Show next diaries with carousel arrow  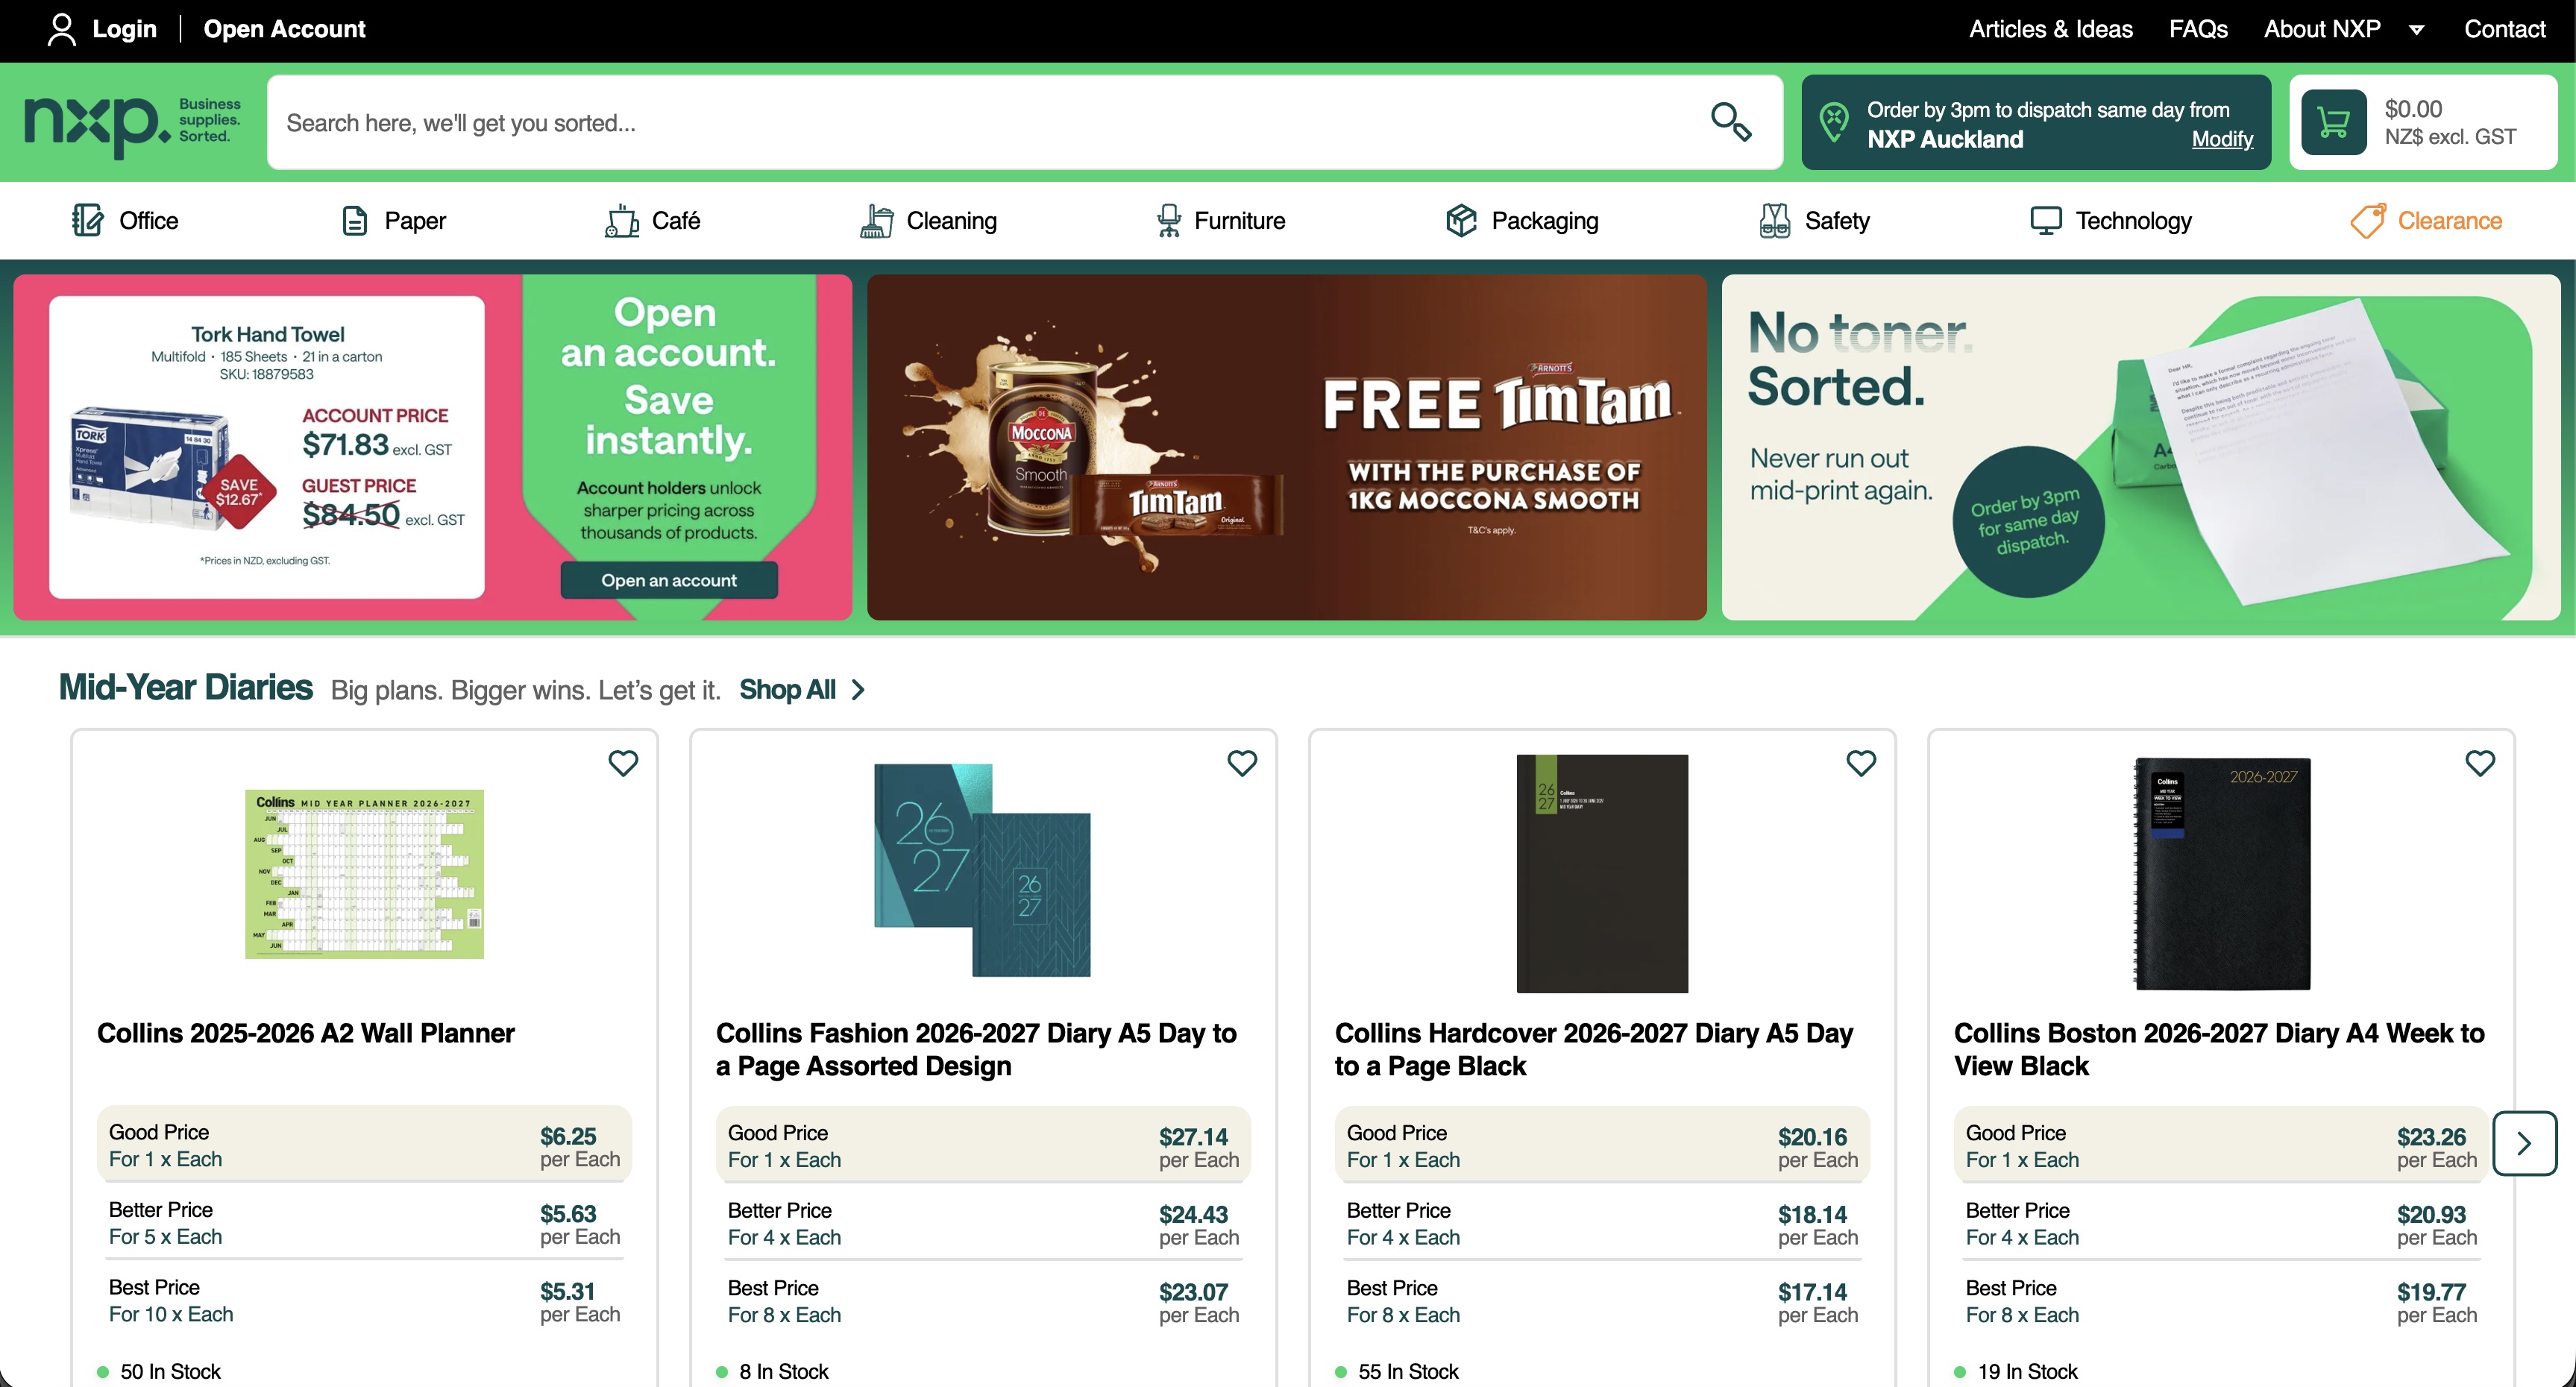click(x=2524, y=1143)
